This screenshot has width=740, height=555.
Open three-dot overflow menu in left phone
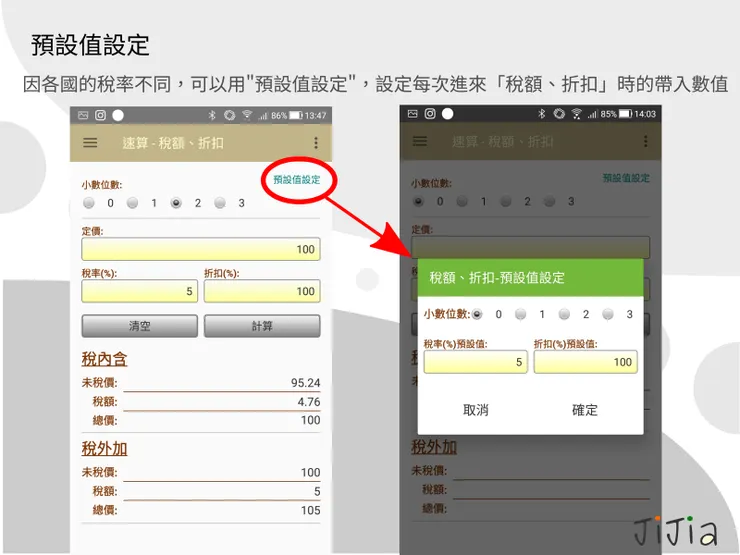point(316,143)
